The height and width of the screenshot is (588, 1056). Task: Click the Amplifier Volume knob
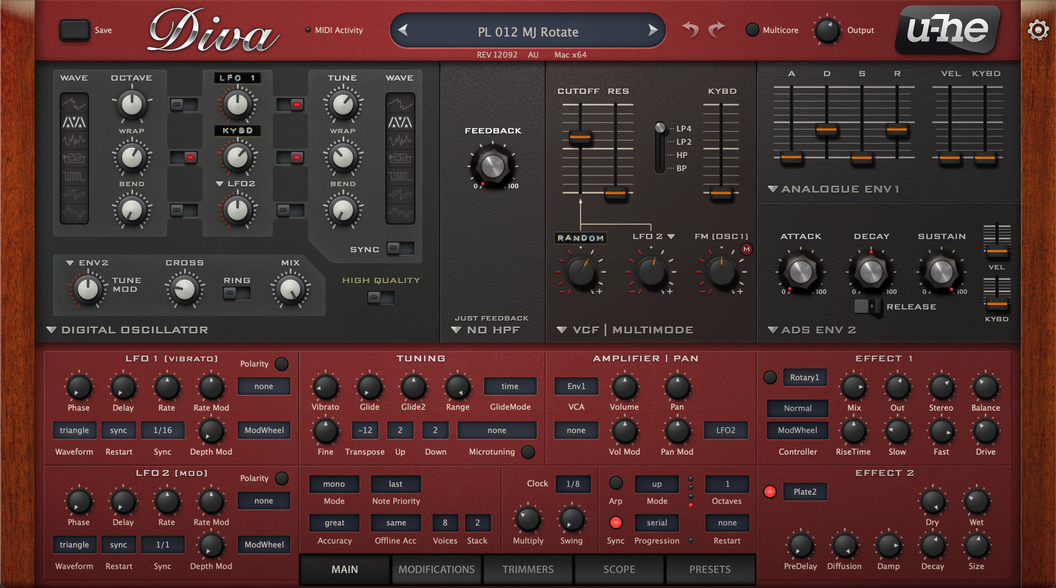(x=624, y=387)
